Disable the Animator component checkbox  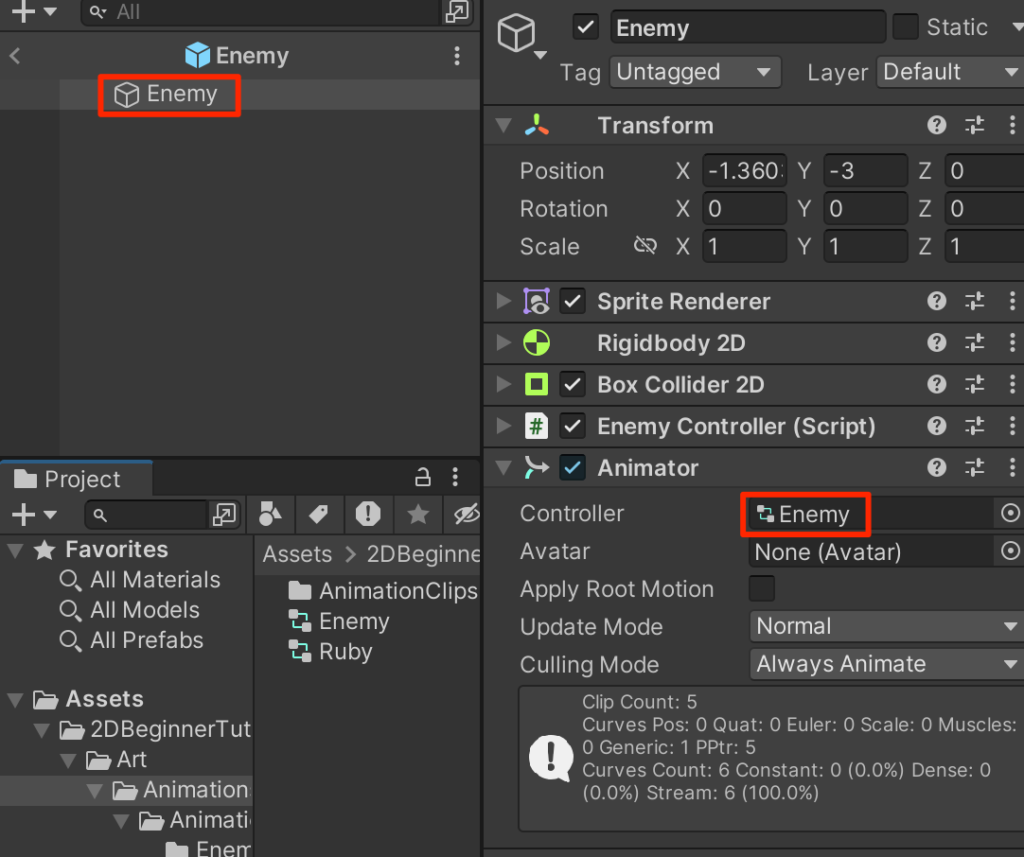573,468
